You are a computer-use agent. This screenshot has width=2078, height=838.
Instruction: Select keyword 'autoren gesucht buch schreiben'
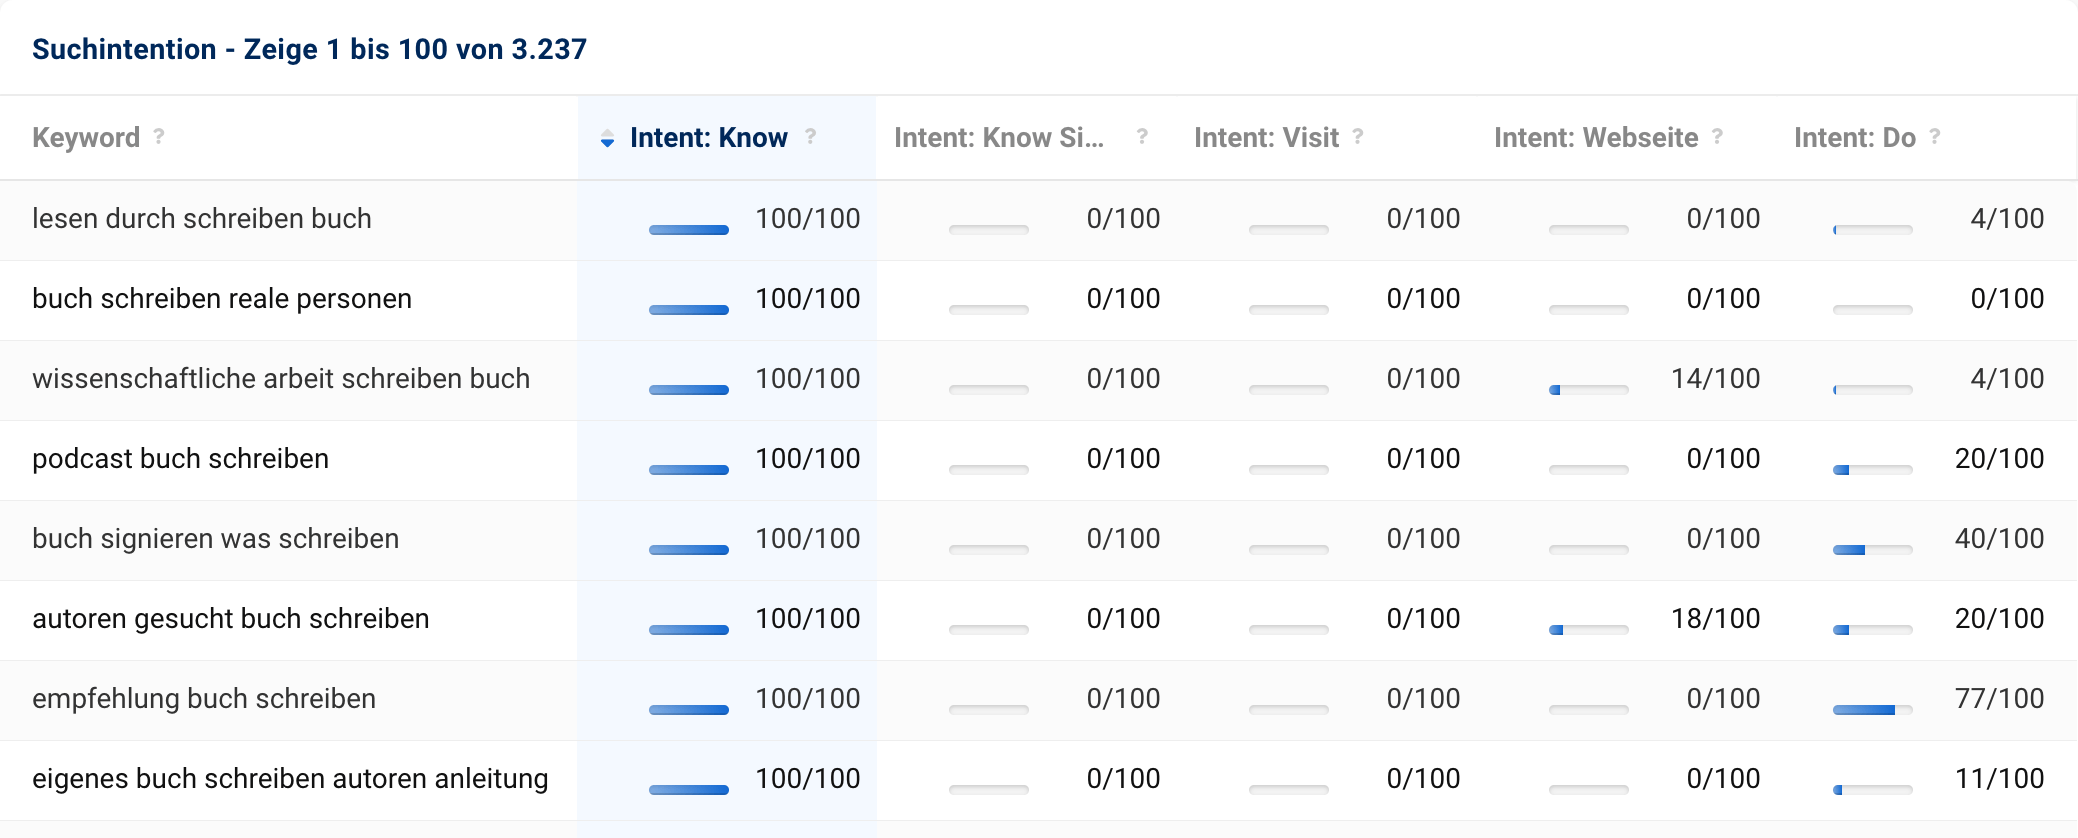[x=231, y=619]
